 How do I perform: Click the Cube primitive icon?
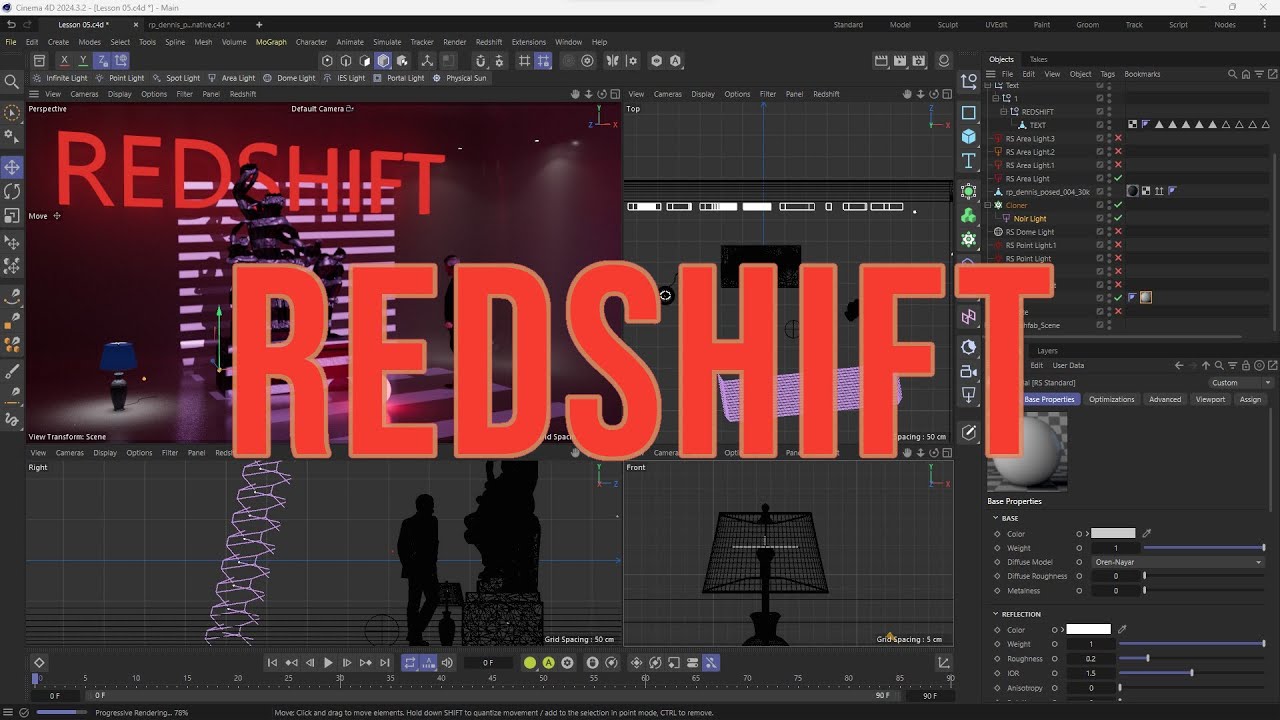pyautogui.click(x=968, y=136)
